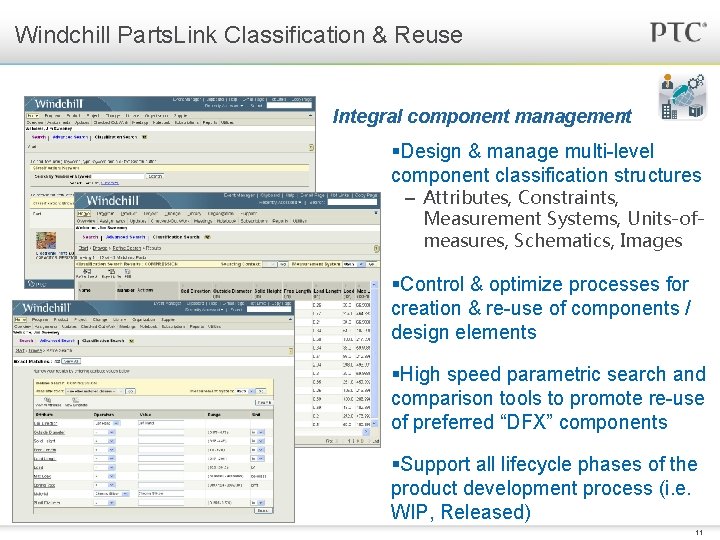Click the third small toolbar icon above results table
Viewport: 720px width, 540px height.
click(x=128, y=271)
